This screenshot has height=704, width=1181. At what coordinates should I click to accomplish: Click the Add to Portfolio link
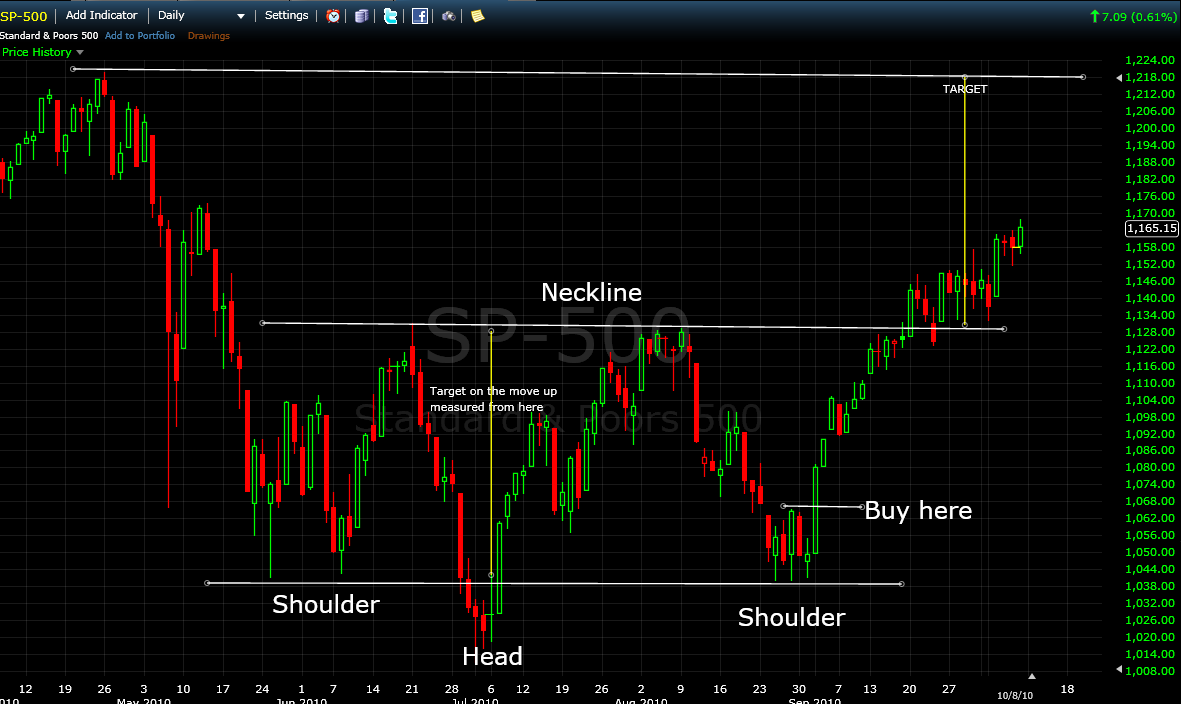140,35
